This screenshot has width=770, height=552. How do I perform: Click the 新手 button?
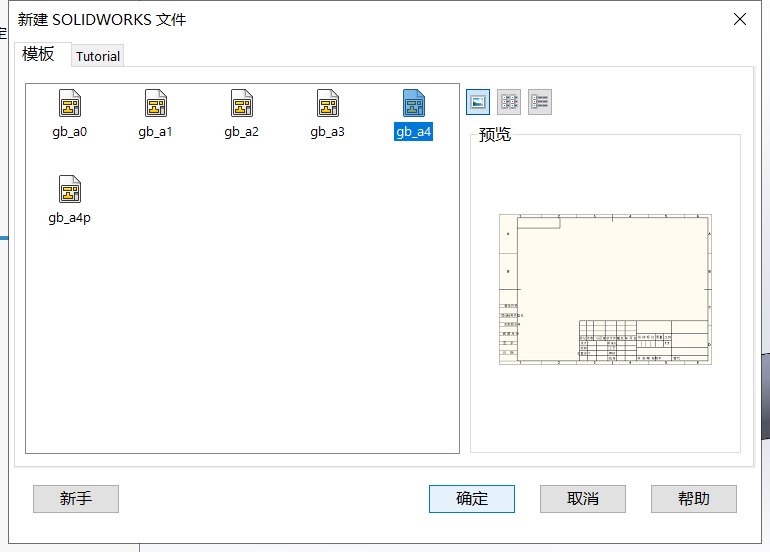pyautogui.click(x=76, y=499)
